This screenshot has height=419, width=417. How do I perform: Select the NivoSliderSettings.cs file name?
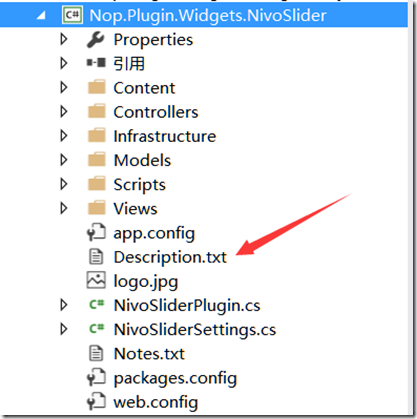[195, 330]
